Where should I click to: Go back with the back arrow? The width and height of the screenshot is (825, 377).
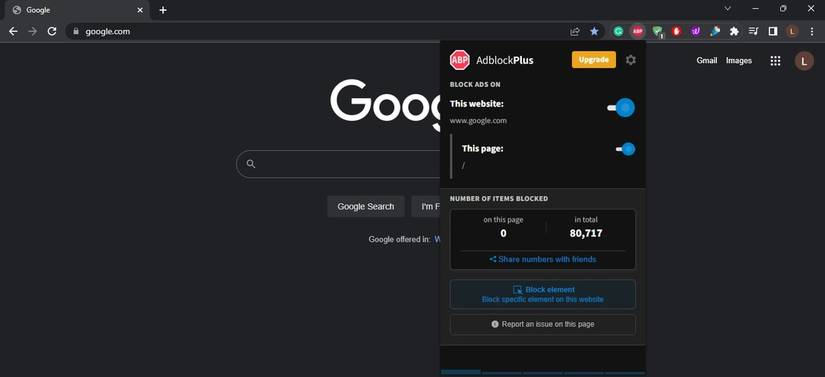tap(13, 32)
